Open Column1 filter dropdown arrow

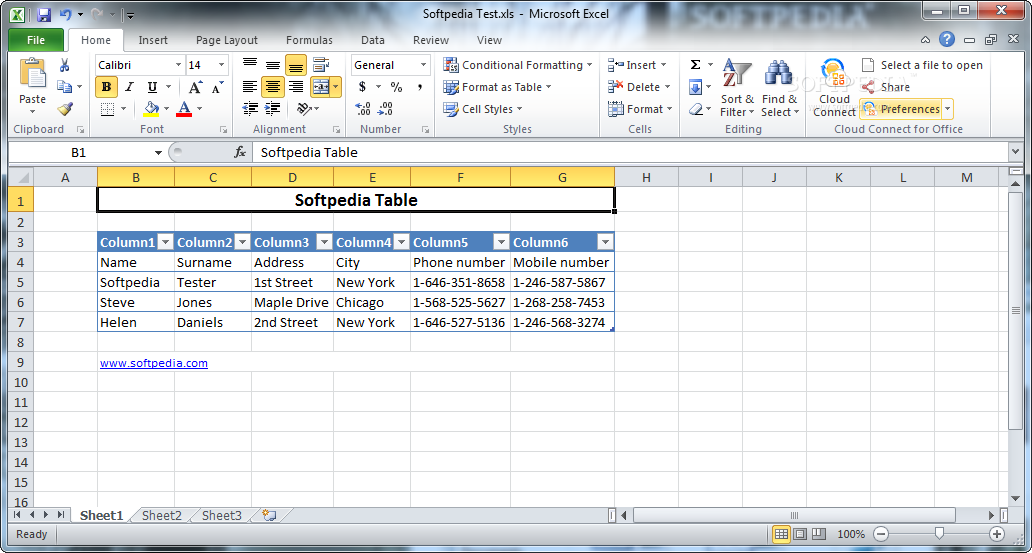tap(165, 242)
